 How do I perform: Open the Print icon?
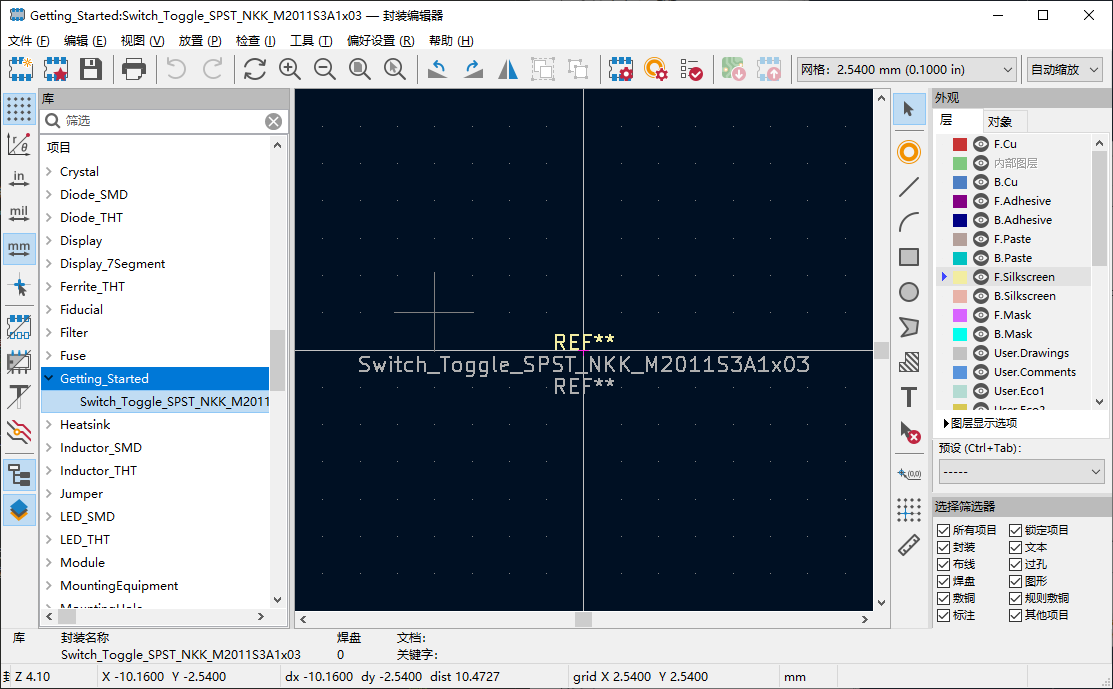(133, 70)
